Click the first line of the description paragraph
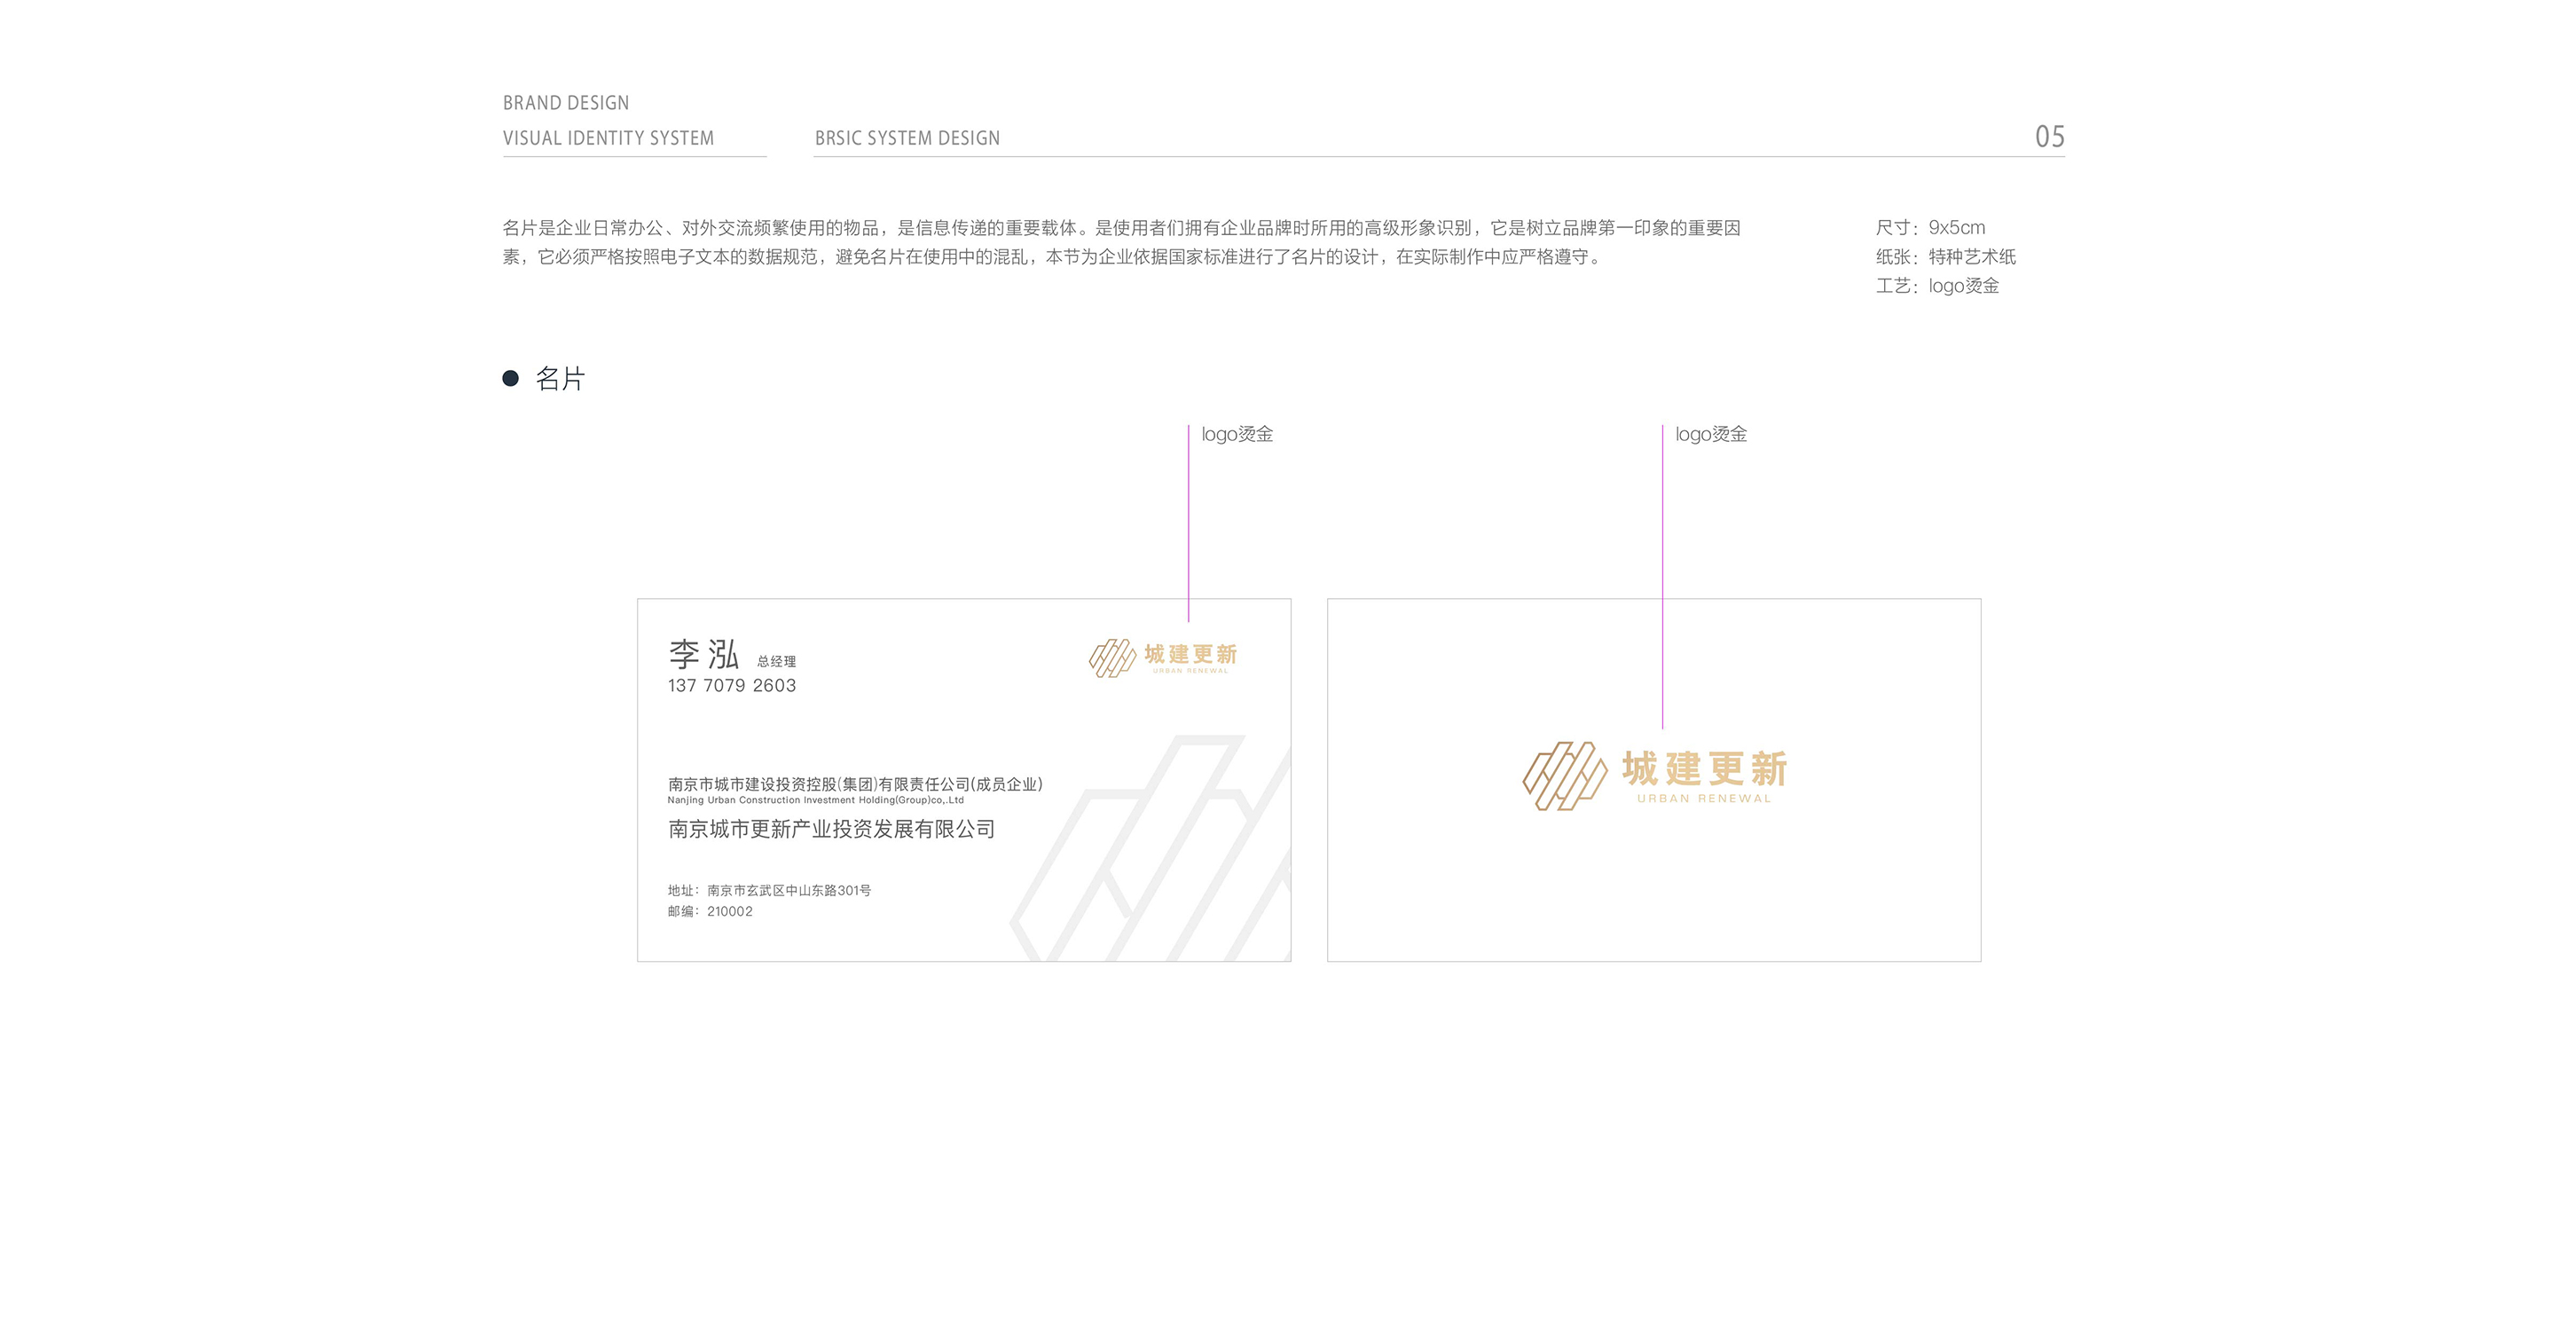The width and height of the screenshot is (2576, 1323). coord(1121,228)
